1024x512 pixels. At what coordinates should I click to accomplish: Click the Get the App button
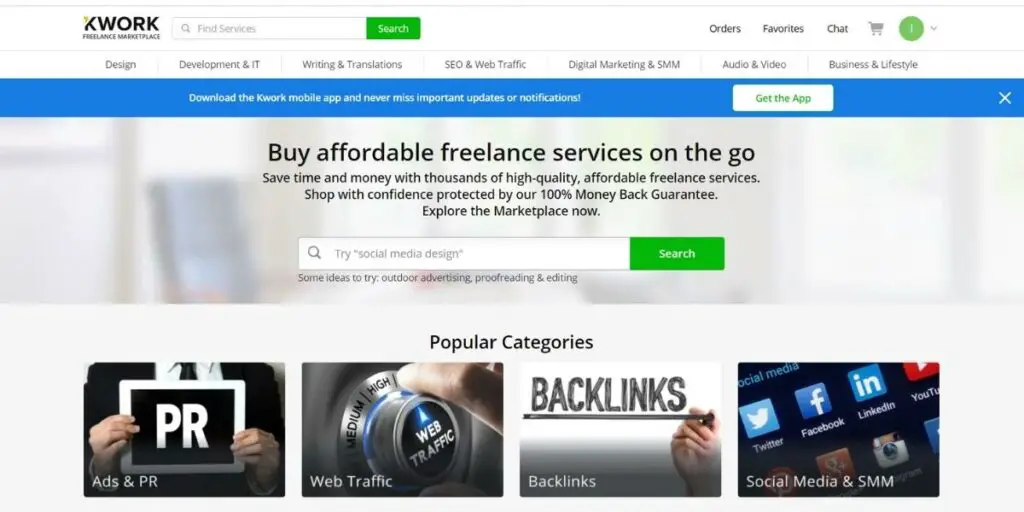point(783,98)
